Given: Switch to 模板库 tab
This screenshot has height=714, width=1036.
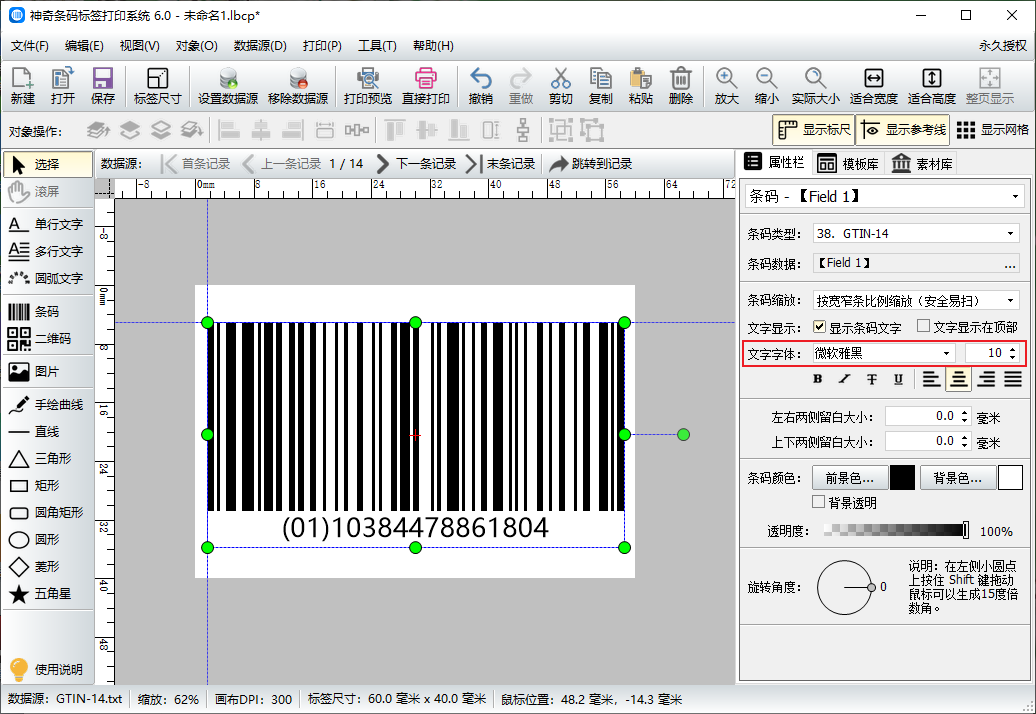Looking at the screenshot, I should pos(847,163).
